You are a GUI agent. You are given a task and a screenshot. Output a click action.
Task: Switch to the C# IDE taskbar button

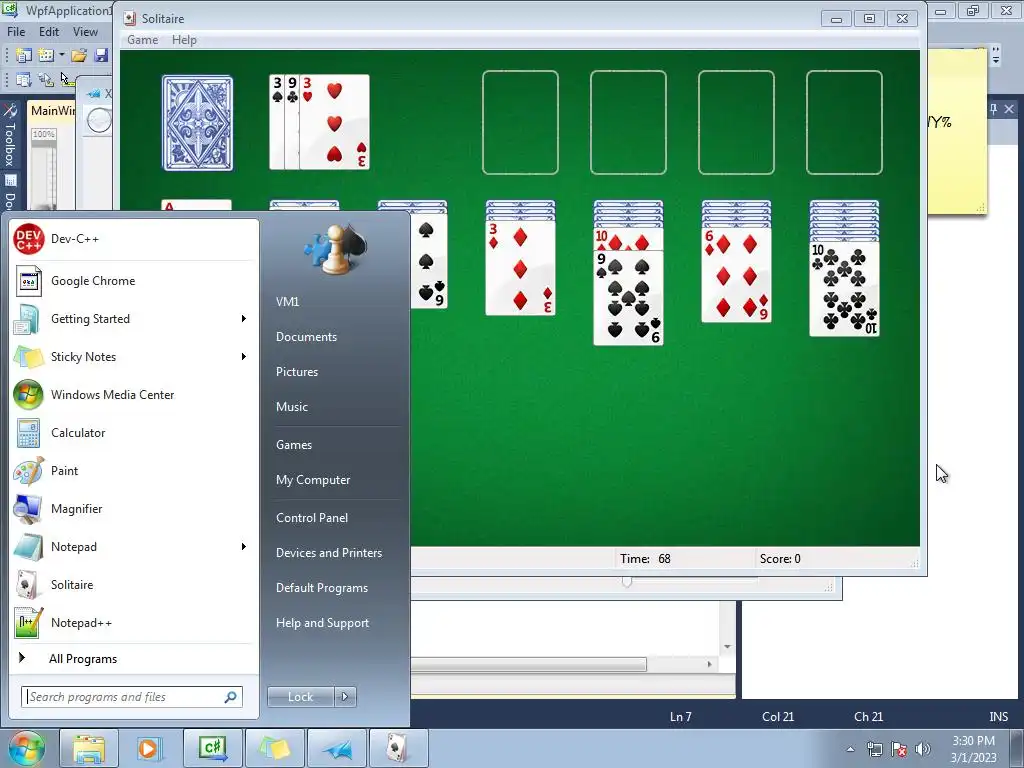(x=212, y=748)
